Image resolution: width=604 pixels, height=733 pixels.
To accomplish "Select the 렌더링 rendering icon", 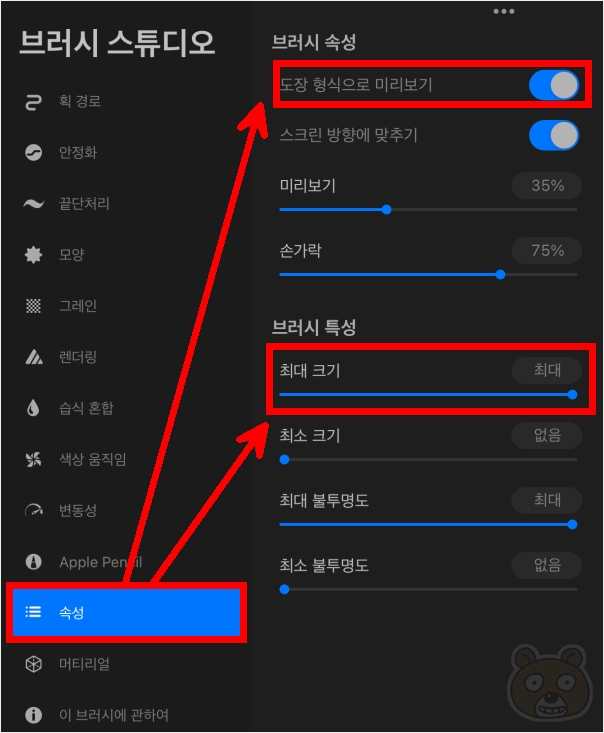I will click(34, 357).
